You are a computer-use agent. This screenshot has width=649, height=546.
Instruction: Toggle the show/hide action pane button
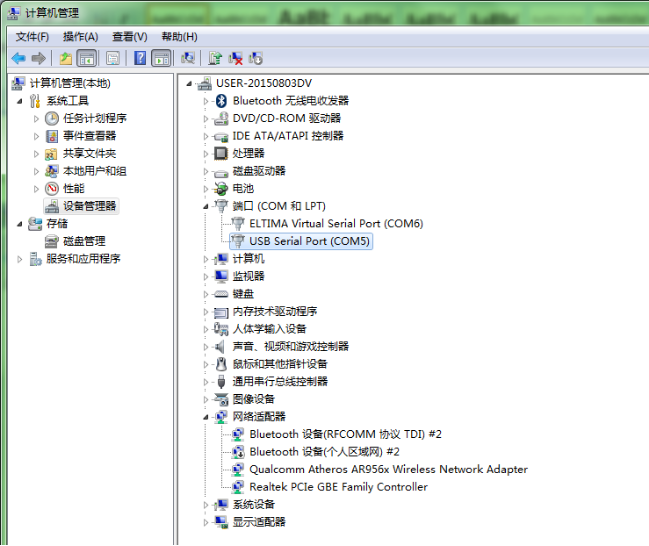coord(161,59)
